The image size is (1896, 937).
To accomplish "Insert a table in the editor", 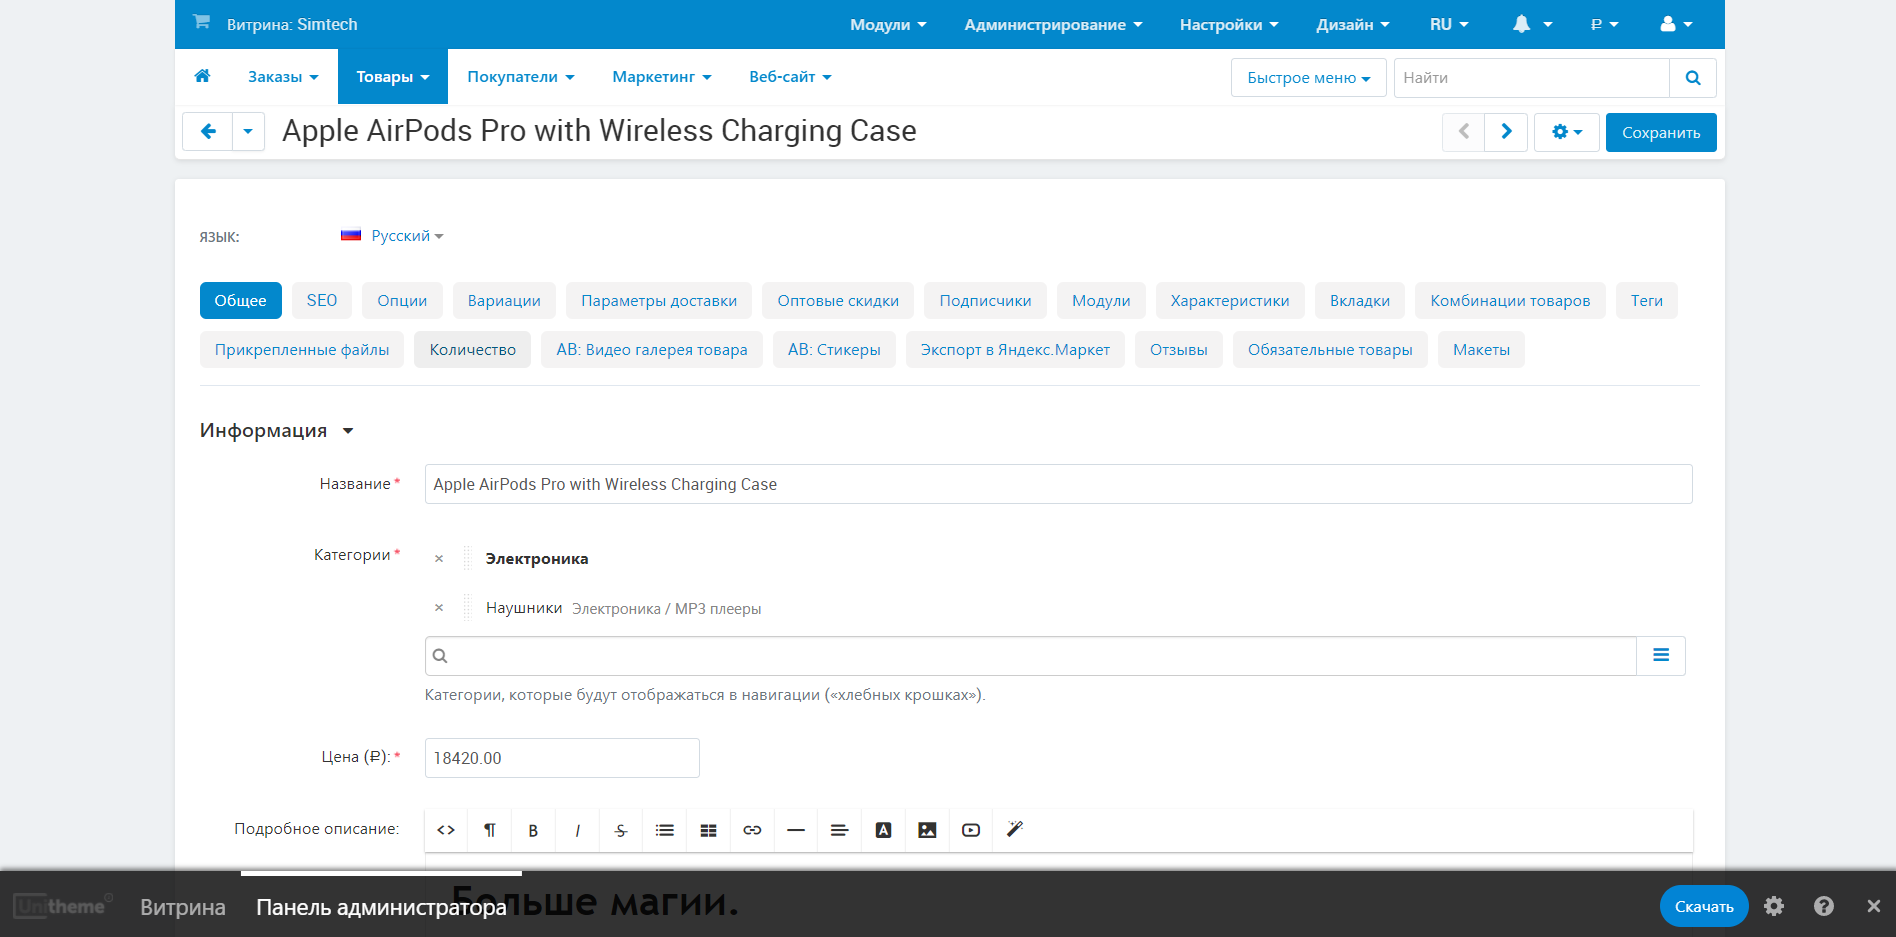I will [708, 830].
